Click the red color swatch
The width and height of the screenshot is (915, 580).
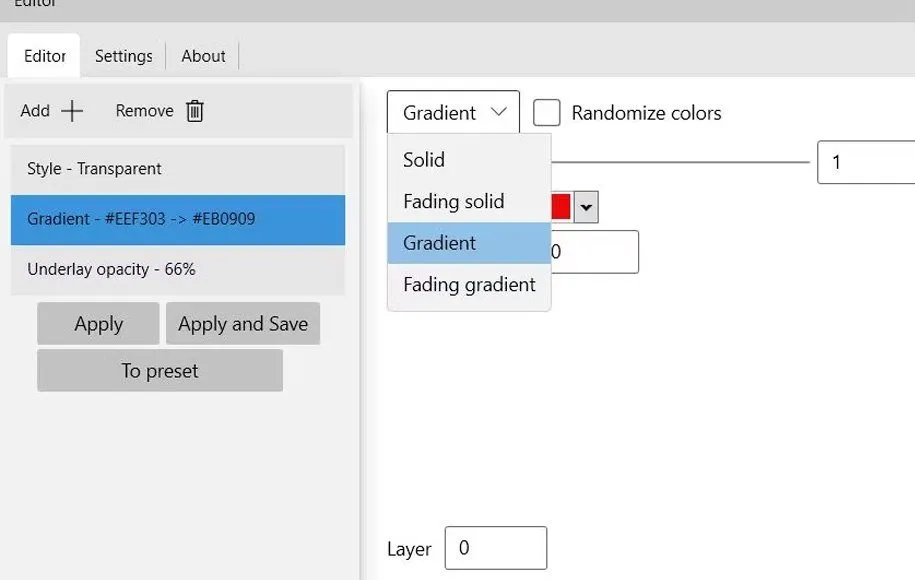click(x=561, y=207)
